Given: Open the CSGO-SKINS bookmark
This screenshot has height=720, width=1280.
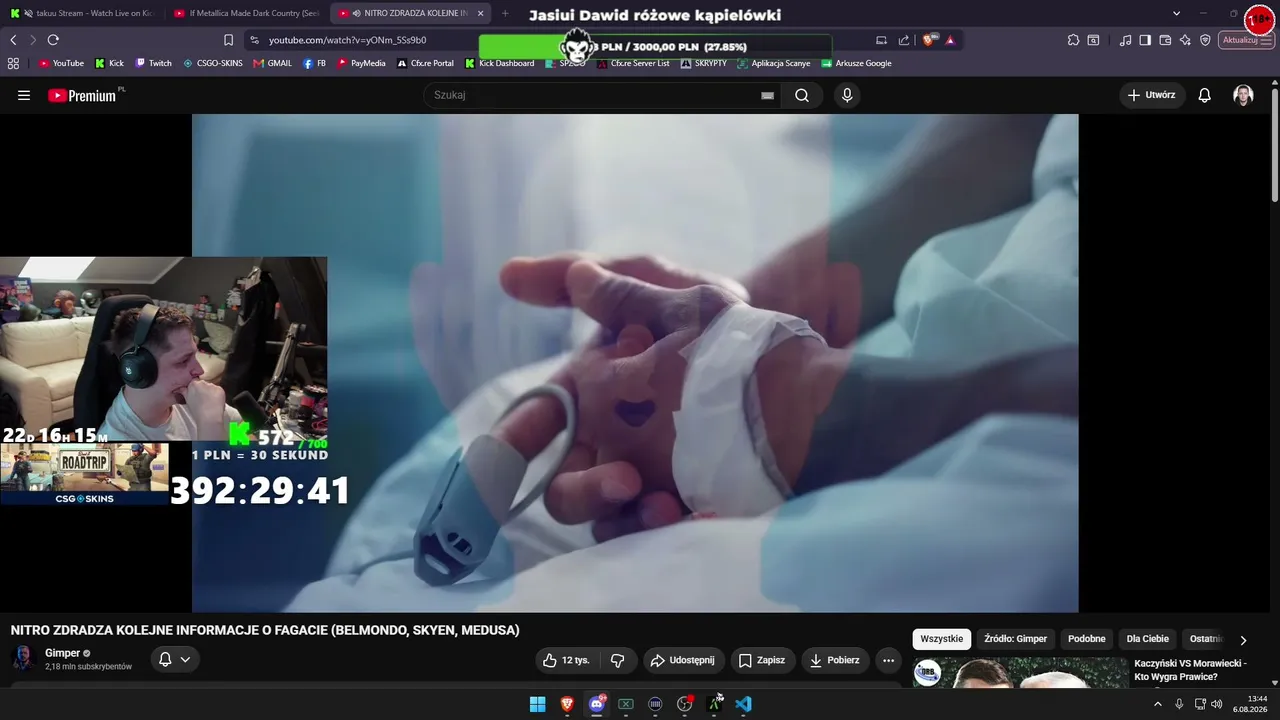Looking at the screenshot, I should click(x=213, y=63).
